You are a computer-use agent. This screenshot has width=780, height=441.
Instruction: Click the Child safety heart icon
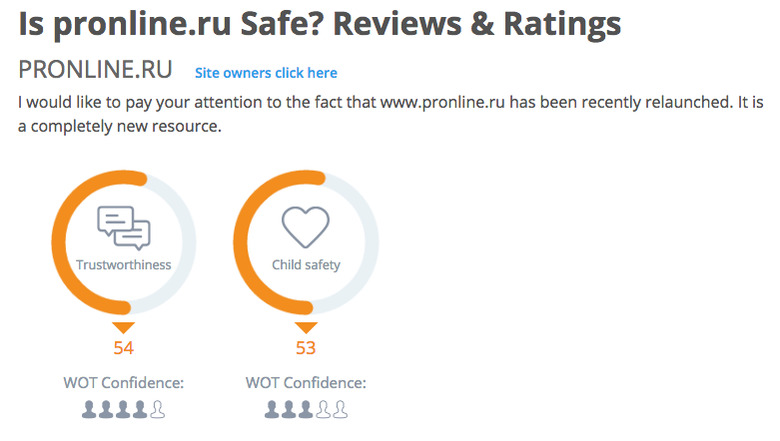pyautogui.click(x=305, y=227)
